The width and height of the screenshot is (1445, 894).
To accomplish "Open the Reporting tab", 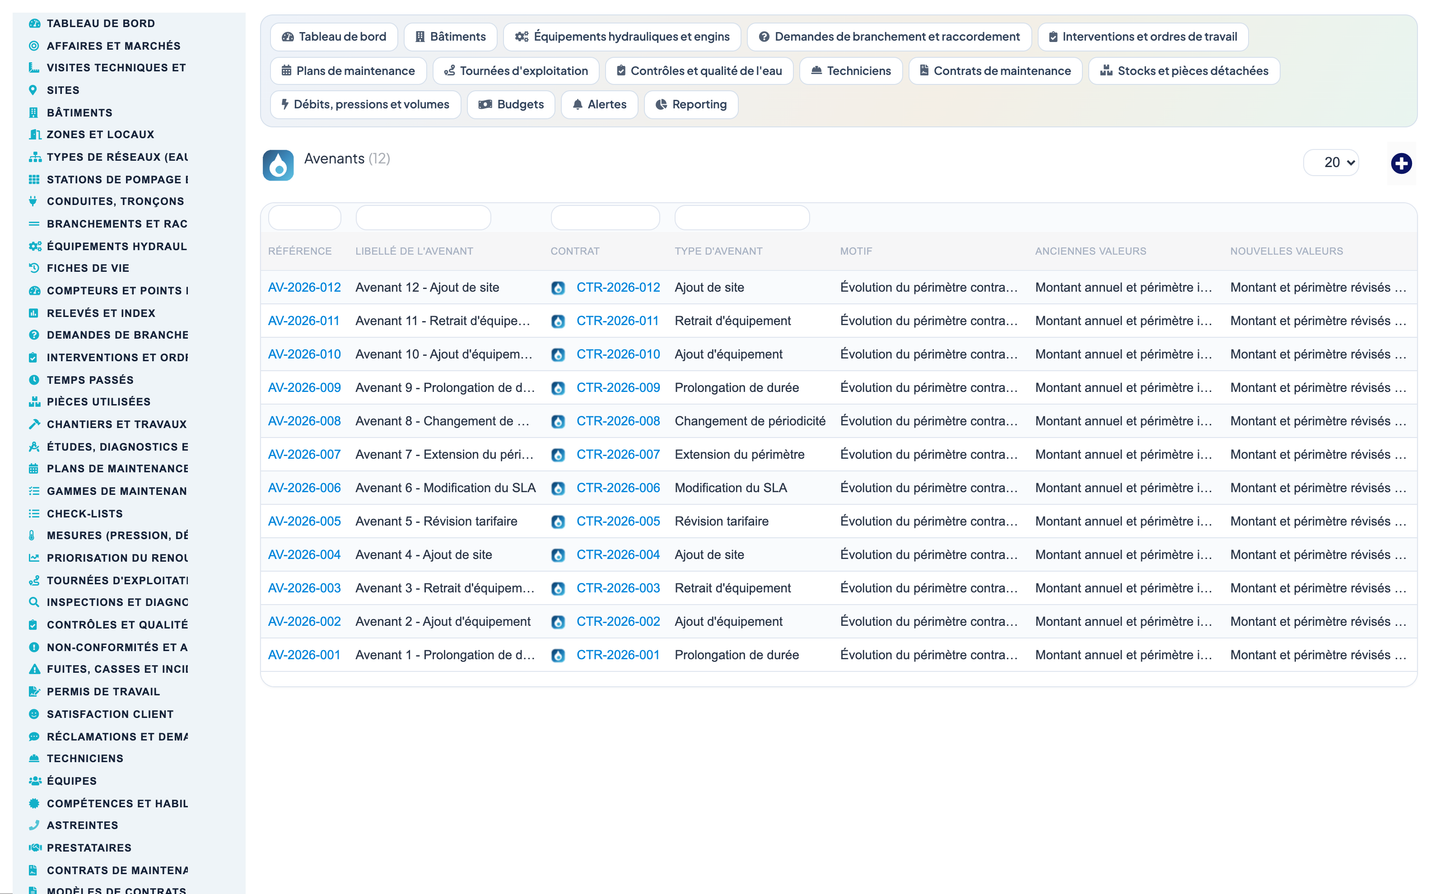I will pos(691,105).
